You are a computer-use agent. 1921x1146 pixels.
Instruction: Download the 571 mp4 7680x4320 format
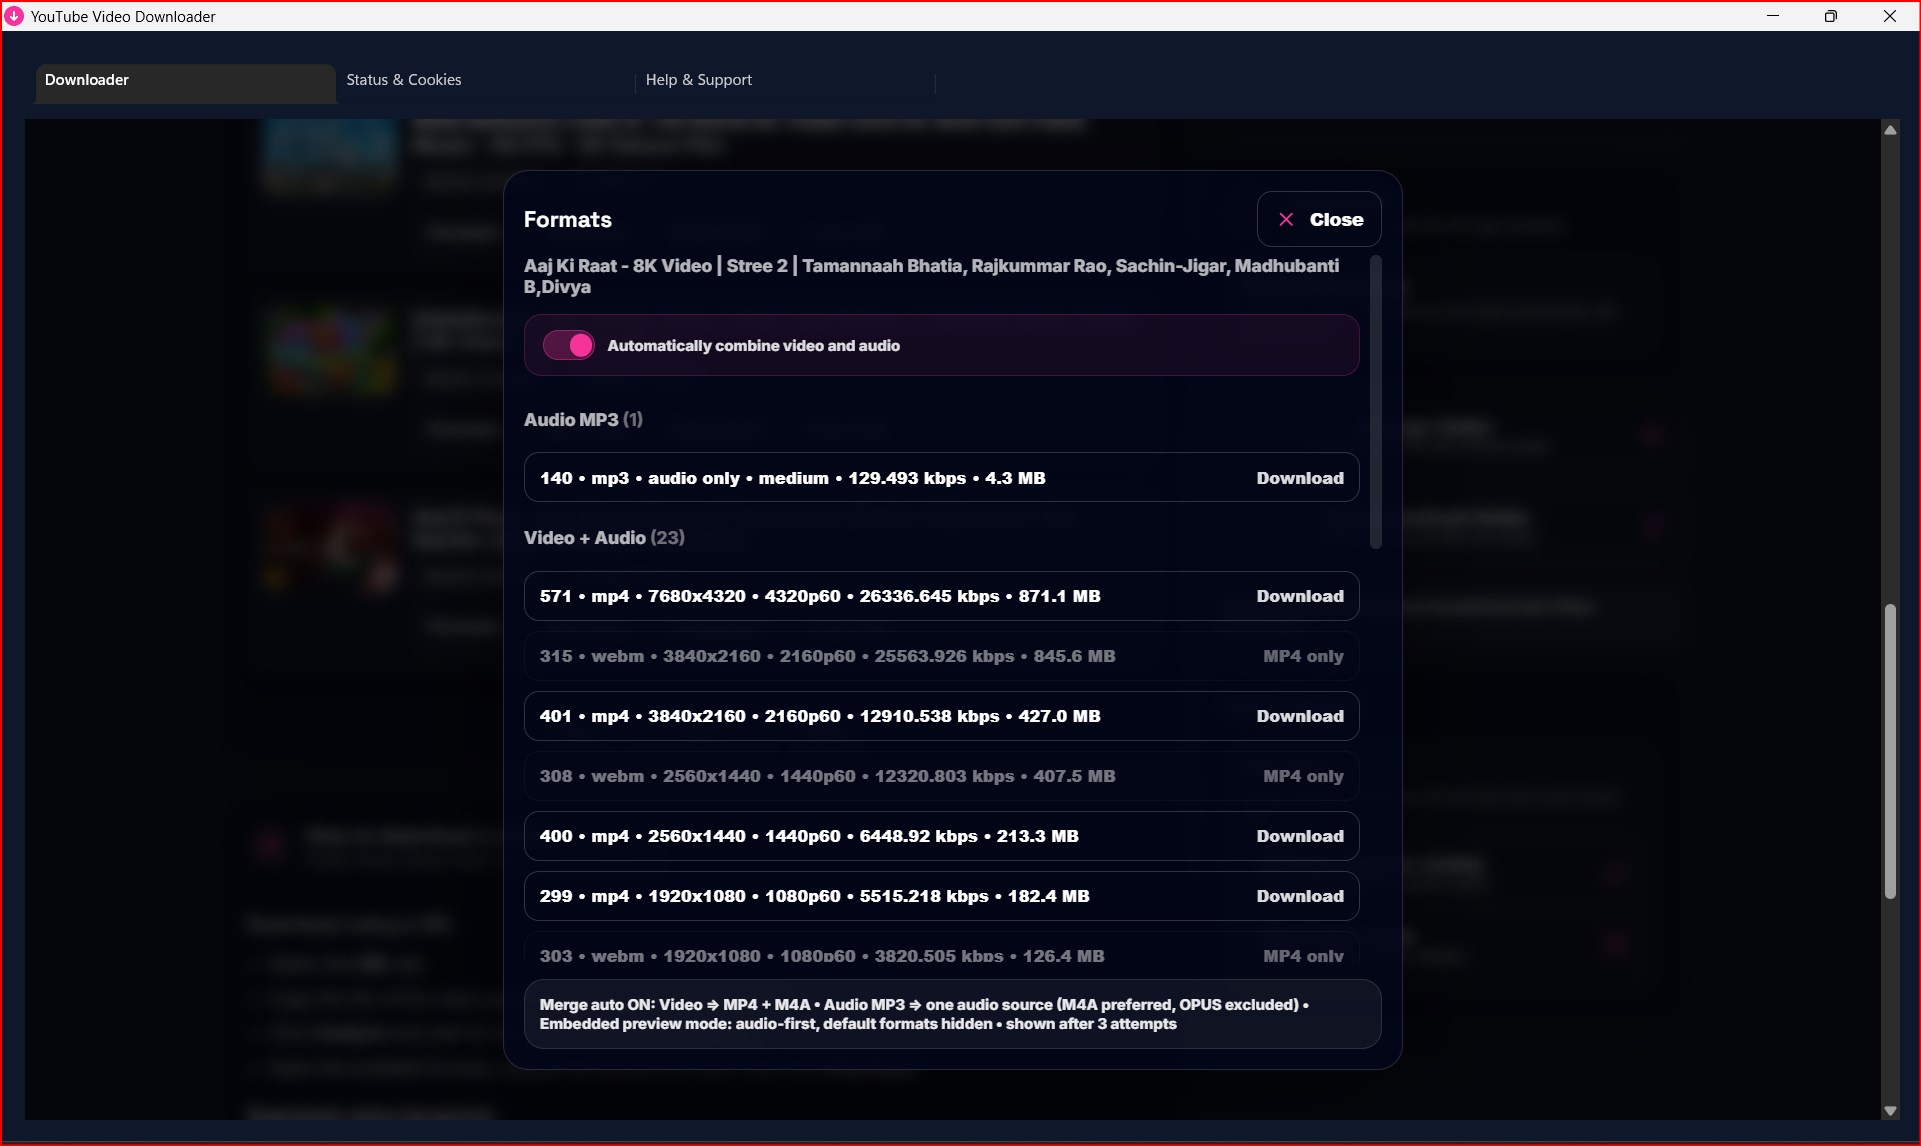click(1299, 596)
